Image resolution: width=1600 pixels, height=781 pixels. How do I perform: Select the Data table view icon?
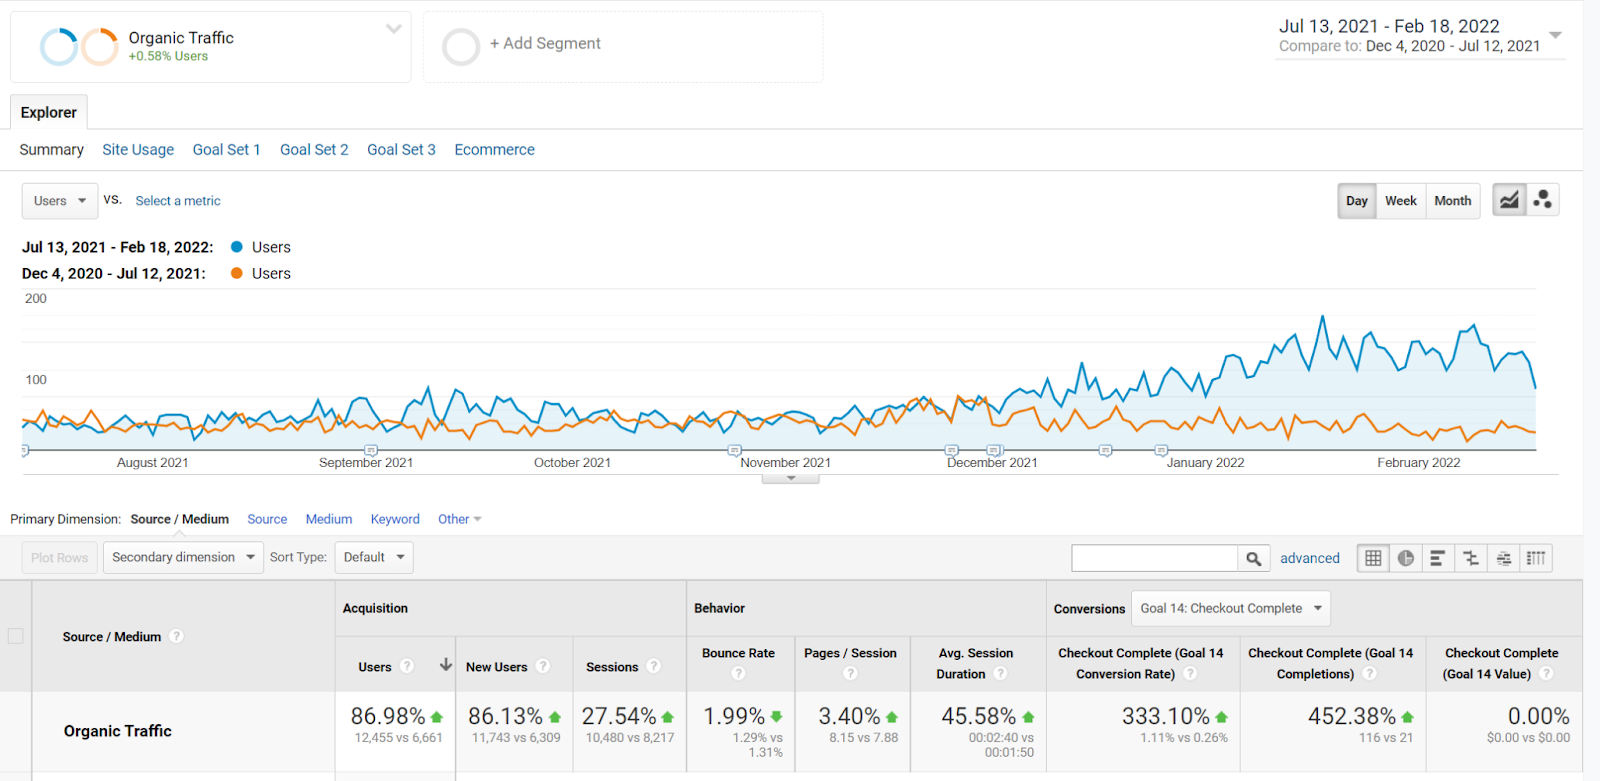tap(1373, 558)
